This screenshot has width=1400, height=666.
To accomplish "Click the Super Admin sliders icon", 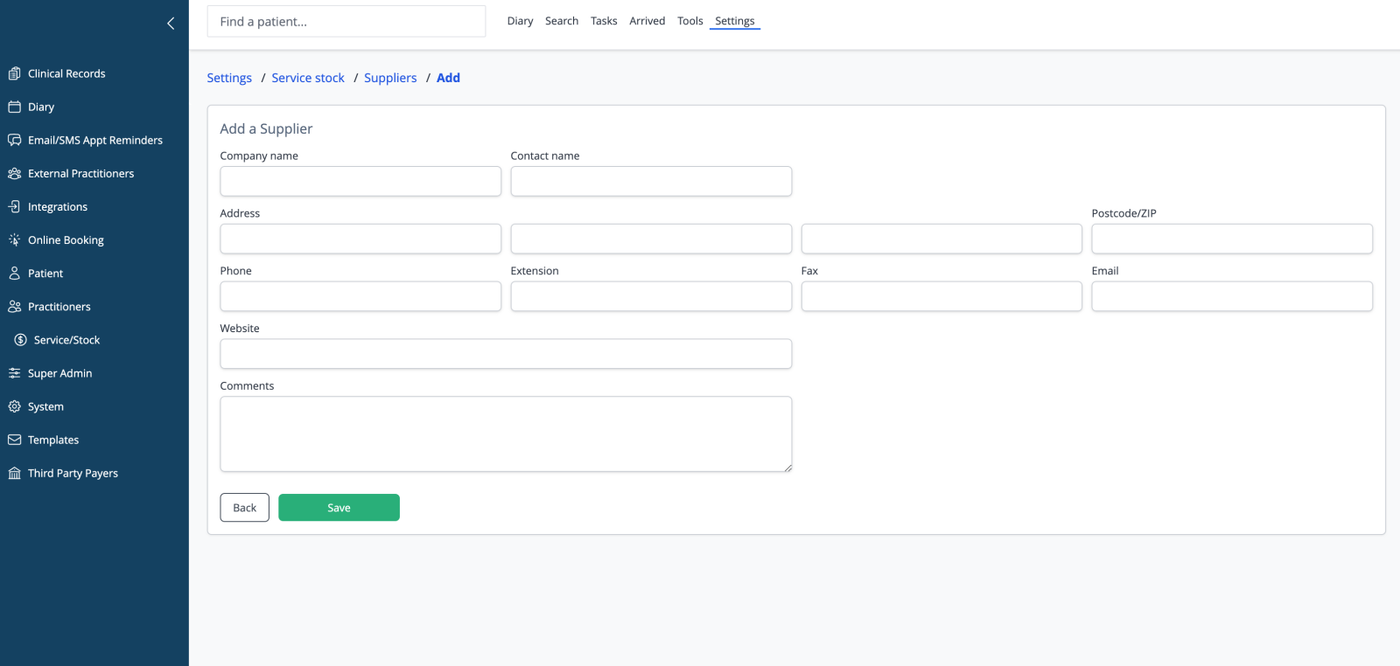I will click(x=14, y=373).
